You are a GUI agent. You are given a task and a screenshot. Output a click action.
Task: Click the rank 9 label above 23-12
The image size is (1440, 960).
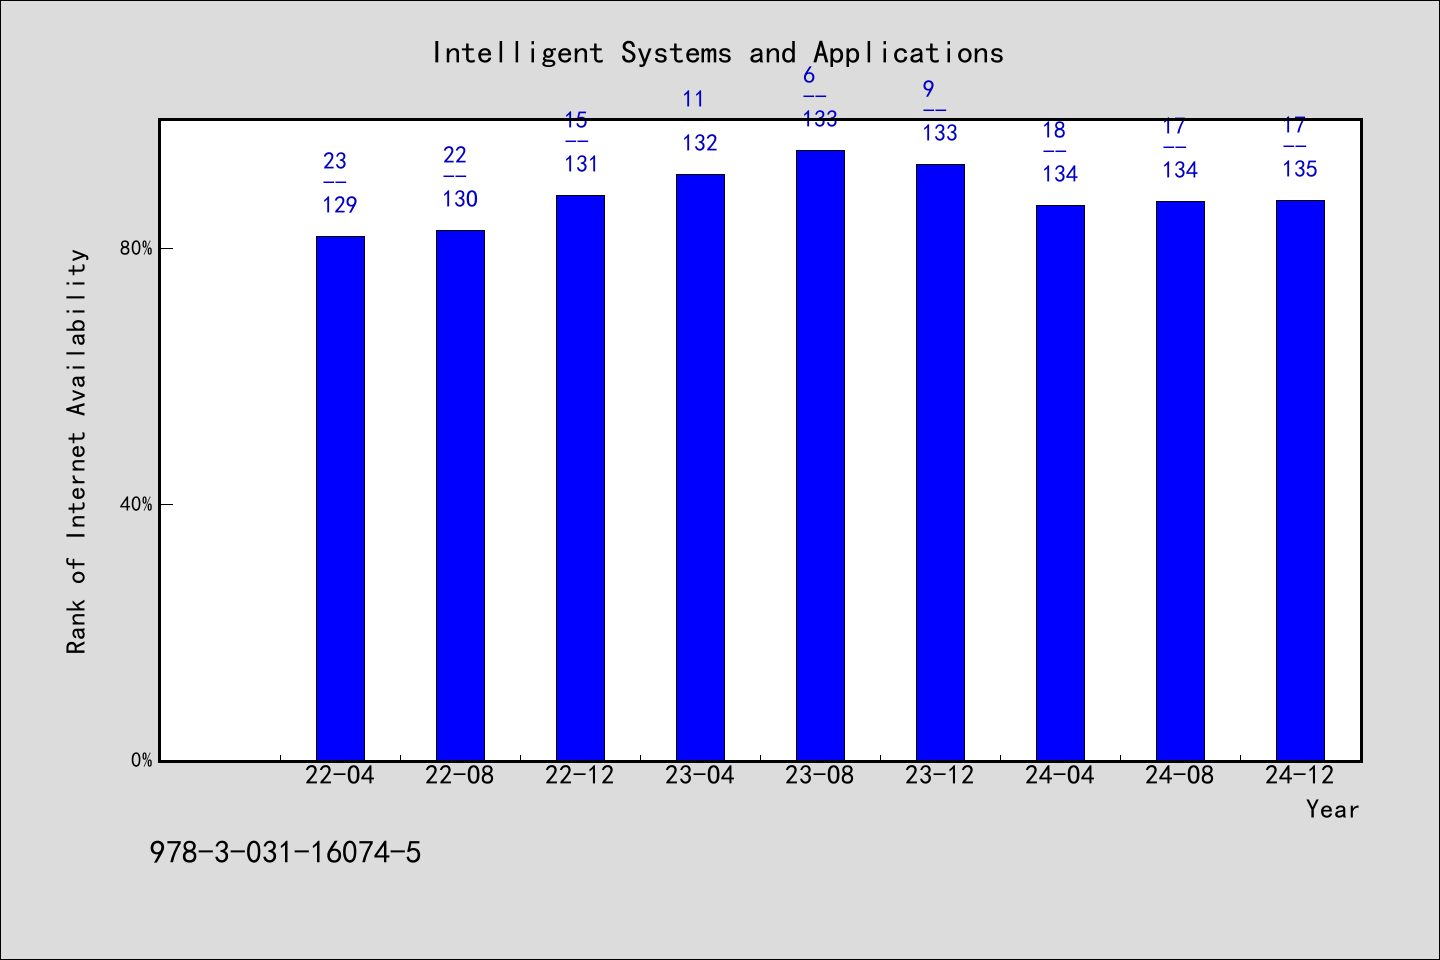[929, 89]
